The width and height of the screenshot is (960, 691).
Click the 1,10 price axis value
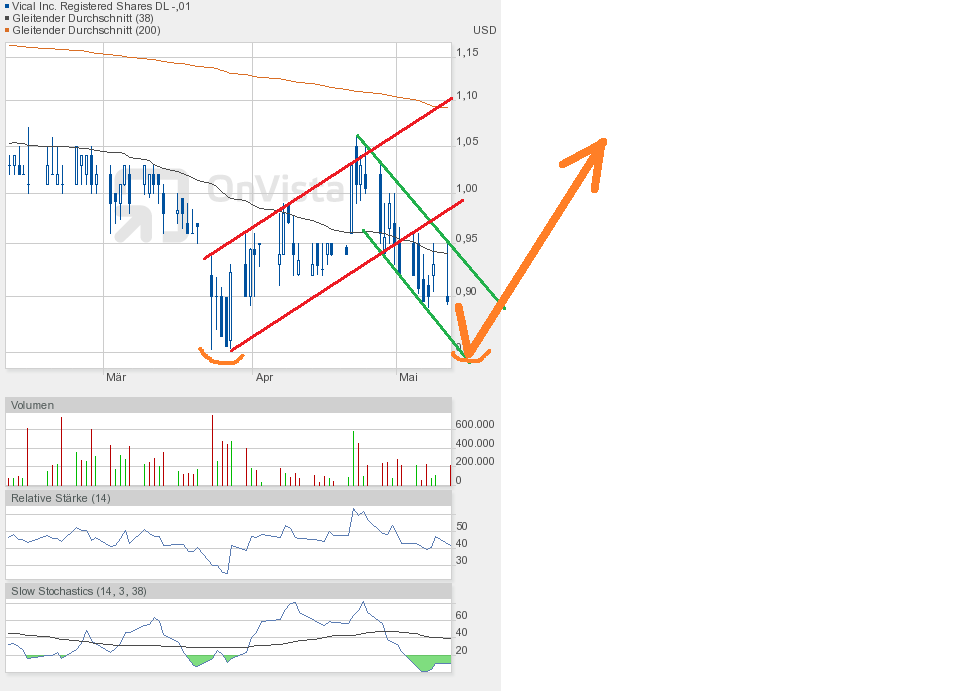click(x=467, y=95)
